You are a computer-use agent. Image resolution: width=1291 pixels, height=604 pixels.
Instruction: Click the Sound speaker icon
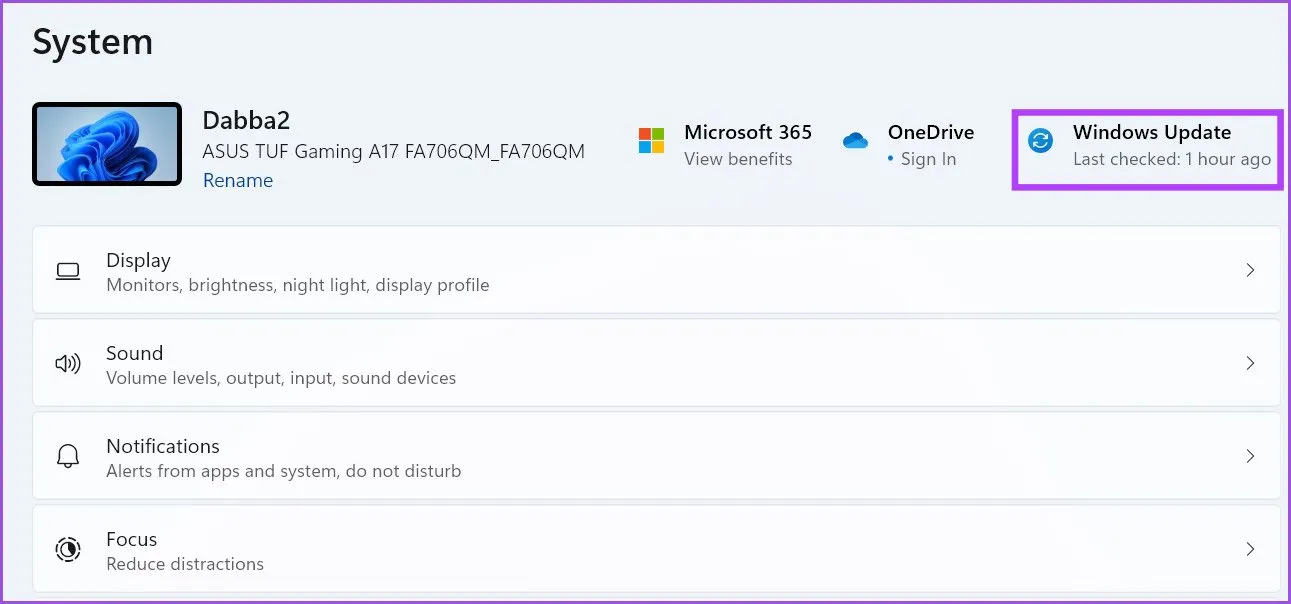coord(68,364)
